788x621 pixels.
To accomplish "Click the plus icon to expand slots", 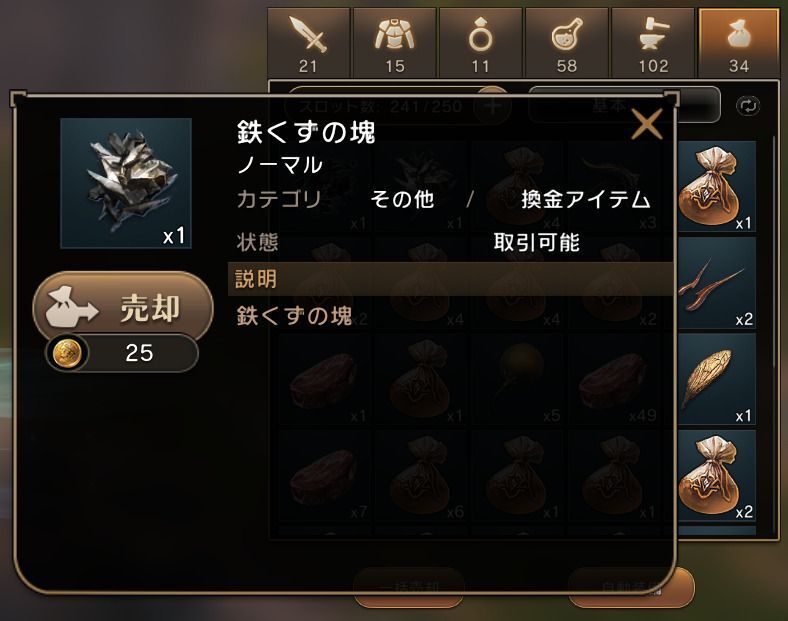I will (x=492, y=106).
